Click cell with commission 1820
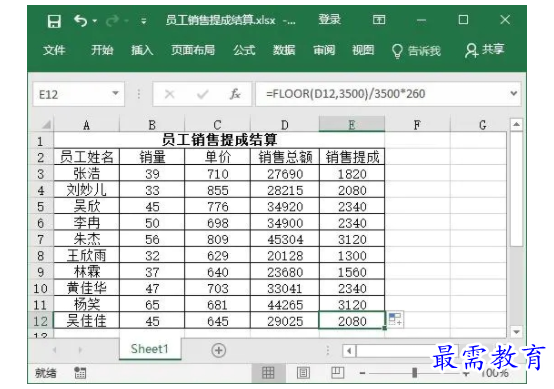Viewport: 554px width, 389px height. point(352,174)
